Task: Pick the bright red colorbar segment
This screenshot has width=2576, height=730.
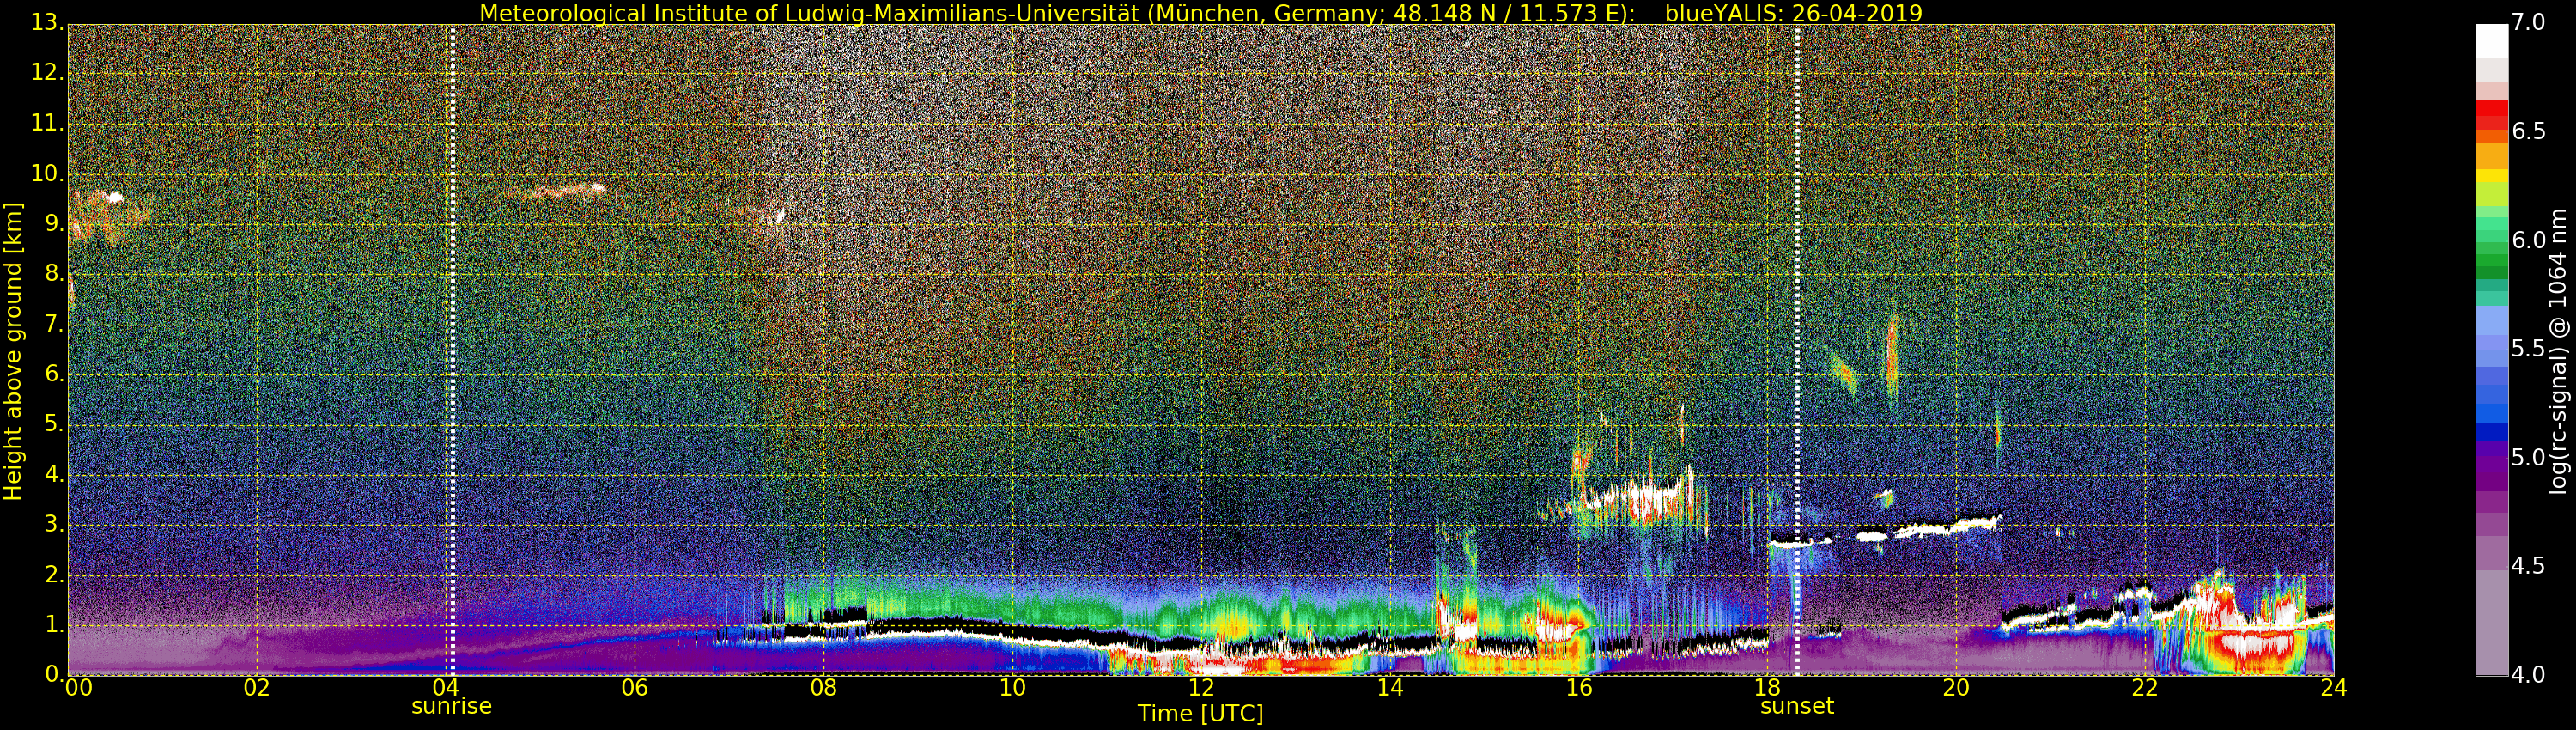Action: (x=2491, y=108)
